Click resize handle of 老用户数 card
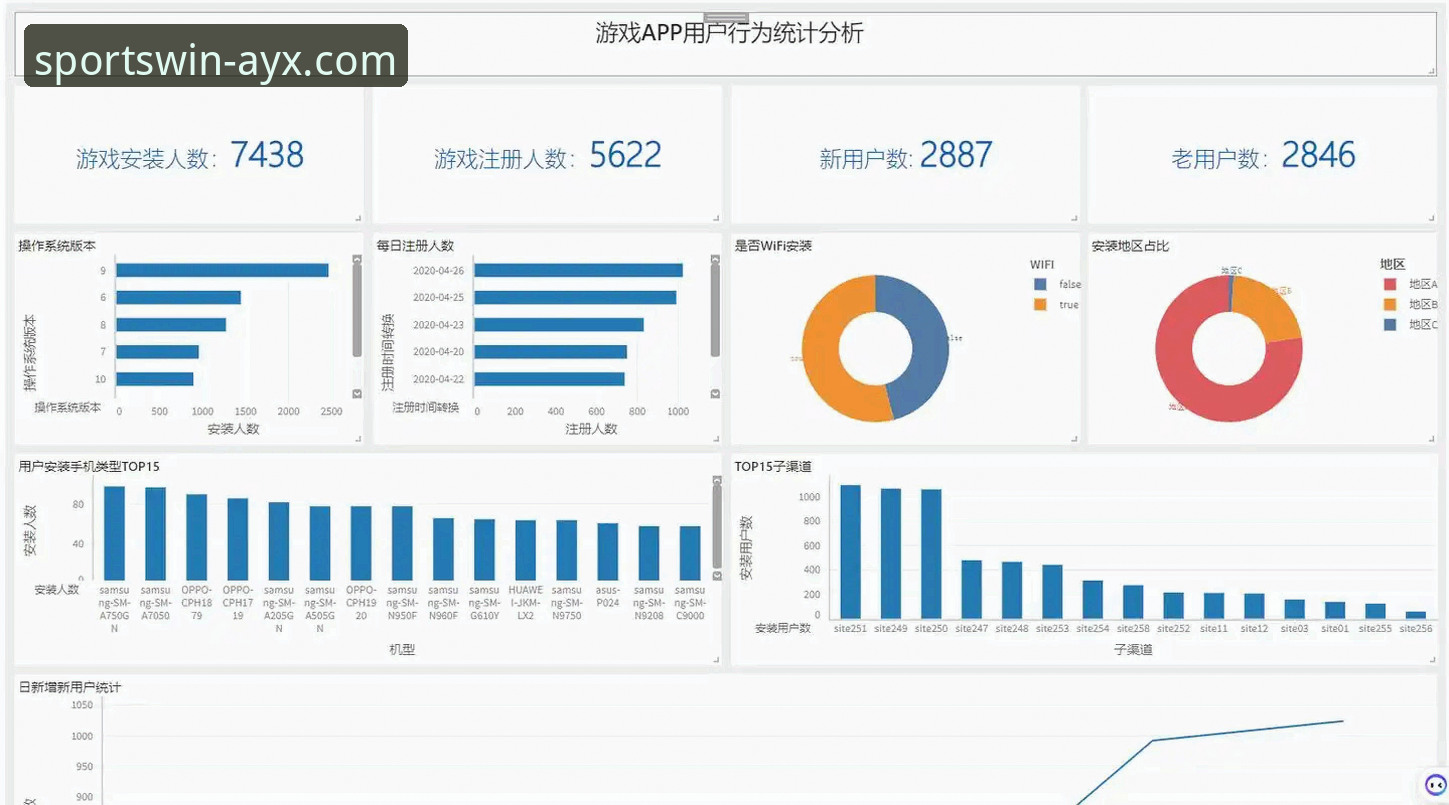The image size is (1449, 805). (1432, 218)
